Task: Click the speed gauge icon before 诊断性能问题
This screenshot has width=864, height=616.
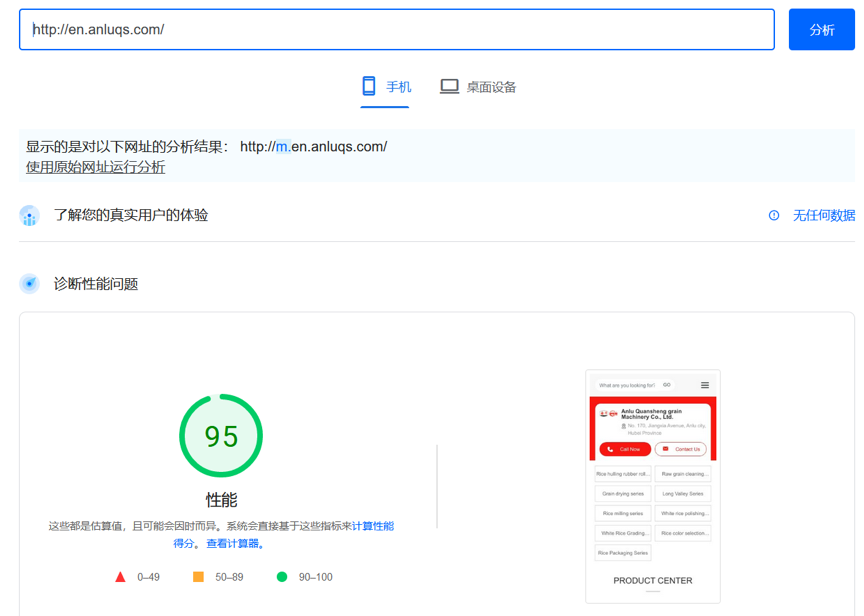Action: click(30, 283)
